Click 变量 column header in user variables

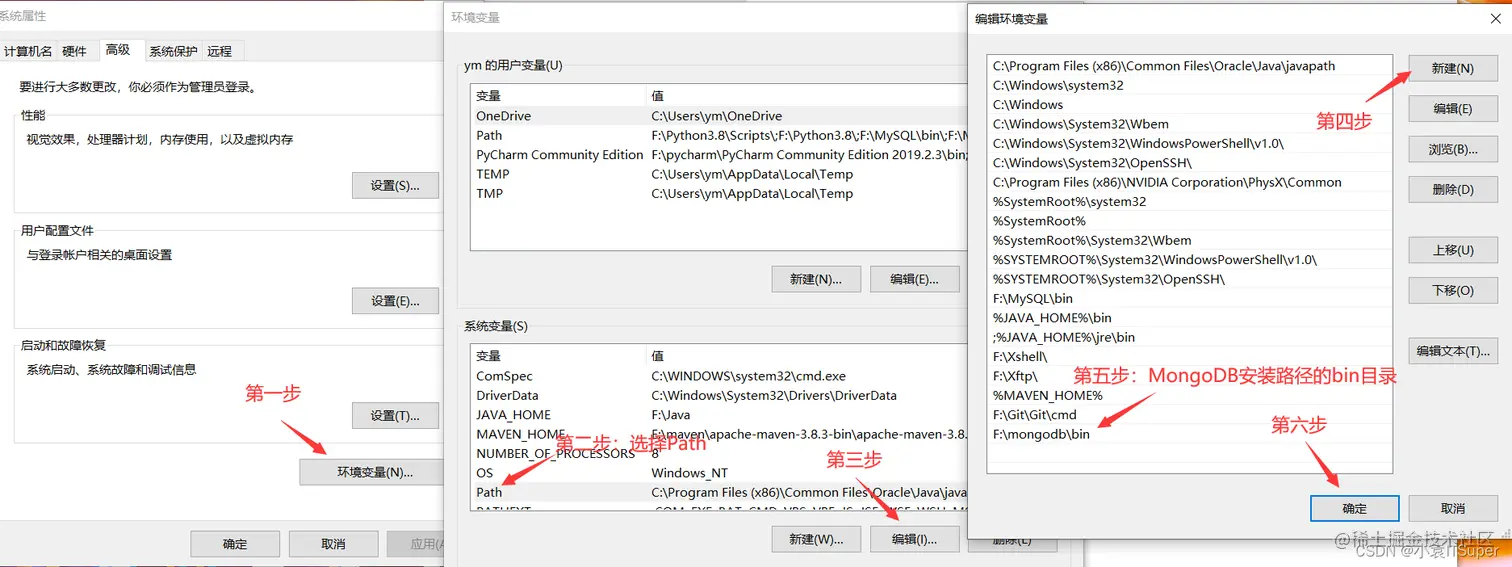pyautogui.click(x=558, y=96)
